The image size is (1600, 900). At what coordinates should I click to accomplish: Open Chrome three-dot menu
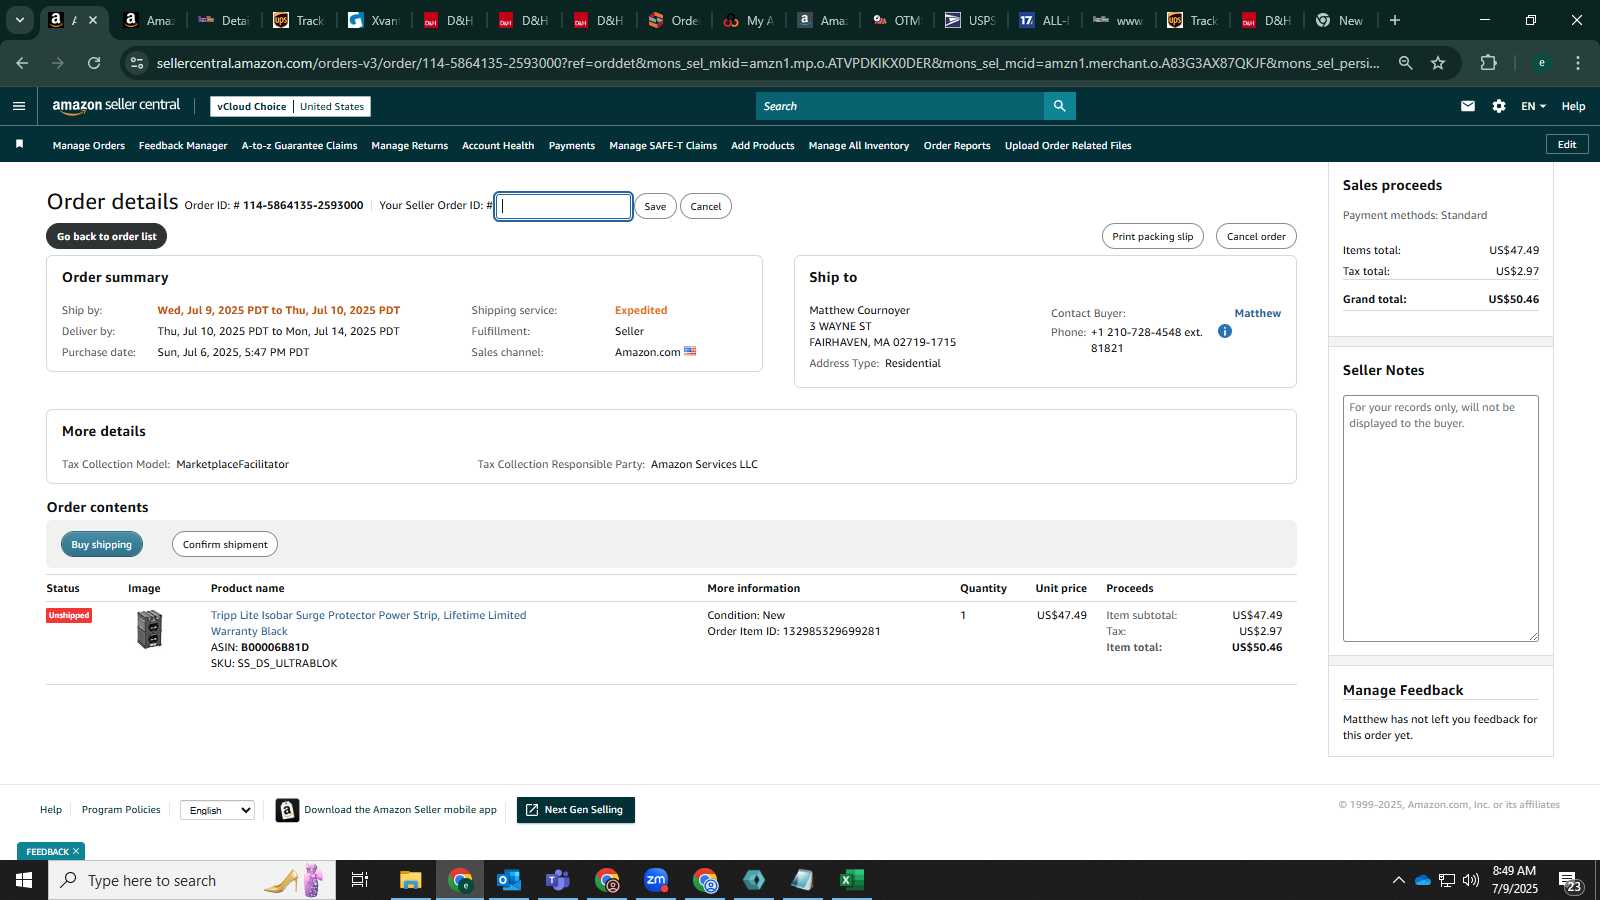tap(1578, 63)
